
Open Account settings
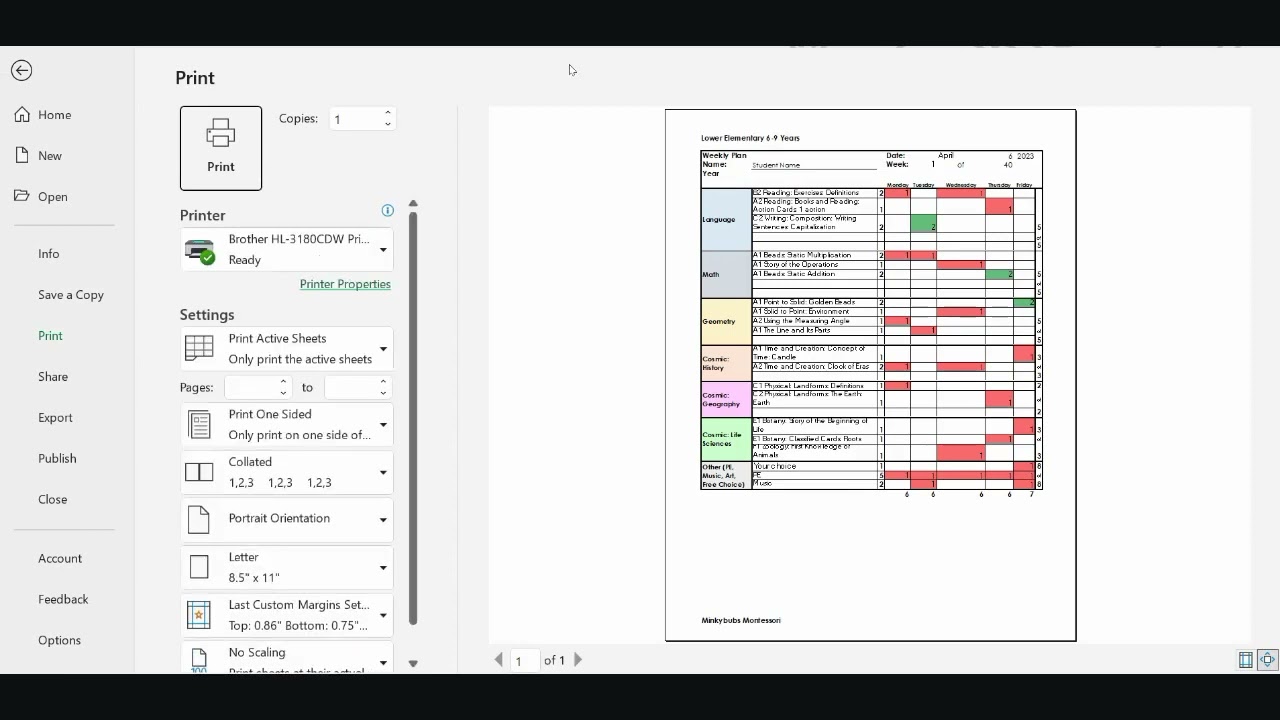[60, 558]
